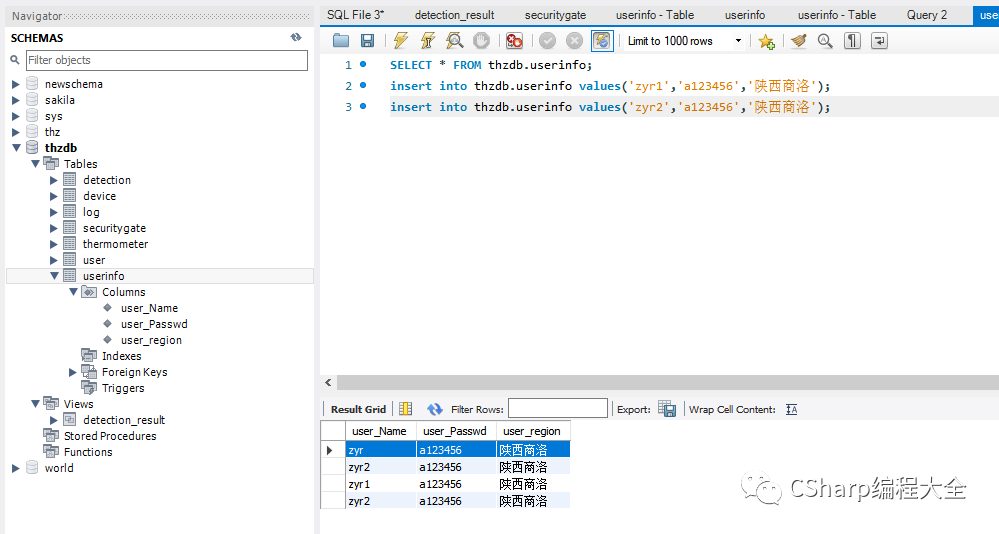Sort by user_Passwd column header
The width and height of the screenshot is (999, 534).
(x=455, y=431)
